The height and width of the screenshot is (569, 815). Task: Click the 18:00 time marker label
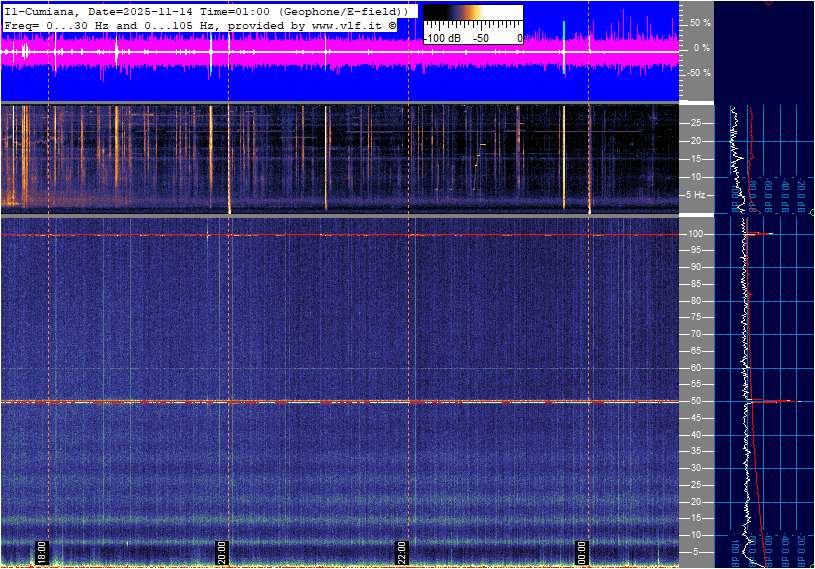[42, 551]
